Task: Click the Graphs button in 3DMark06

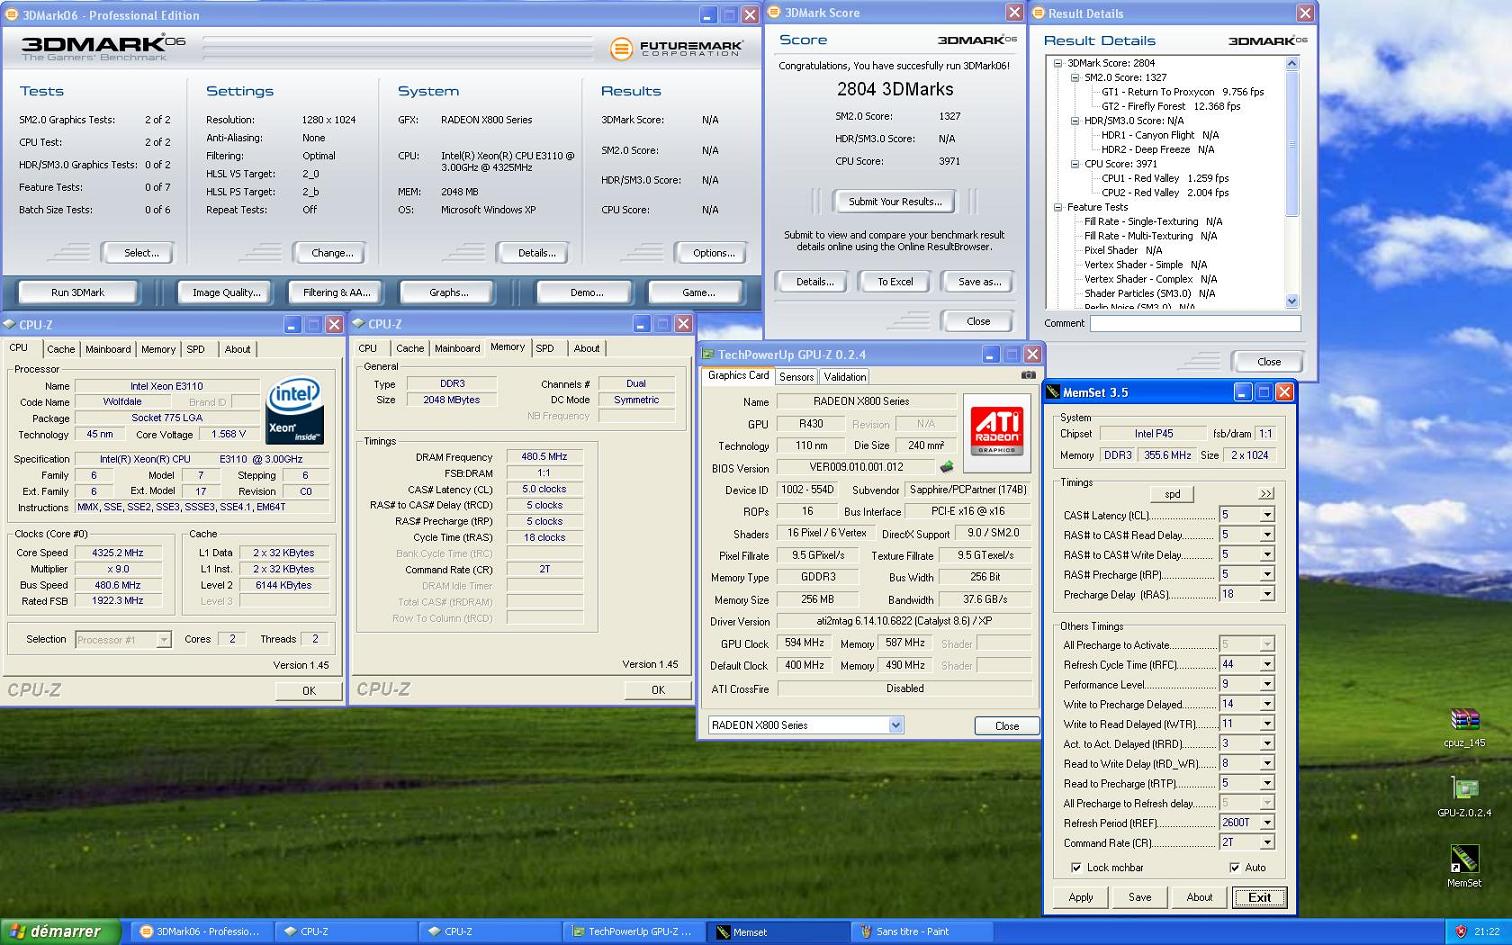Action: (448, 292)
